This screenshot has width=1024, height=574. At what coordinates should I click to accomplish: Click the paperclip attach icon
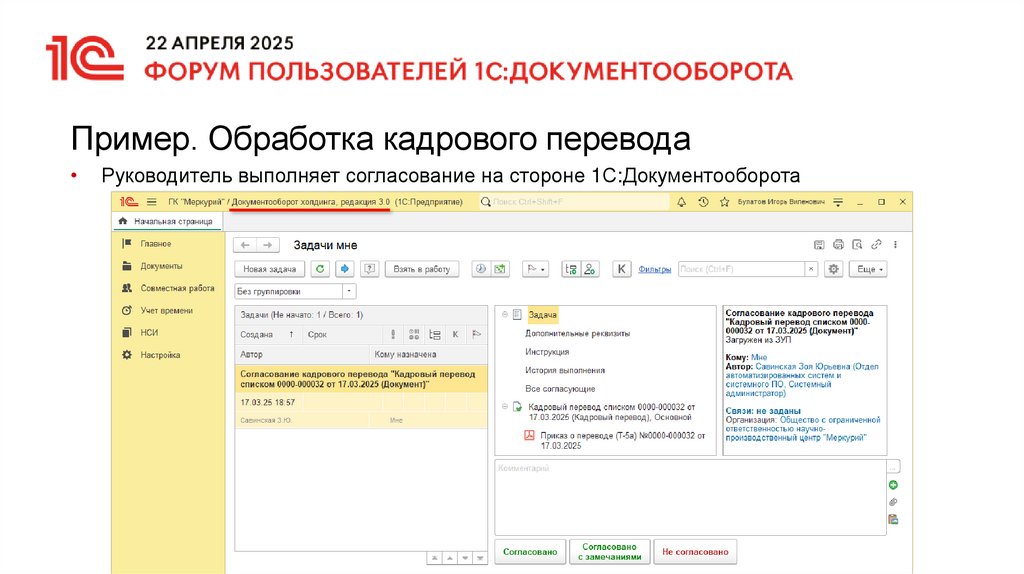pyautogui.click(x=893, y=502)
